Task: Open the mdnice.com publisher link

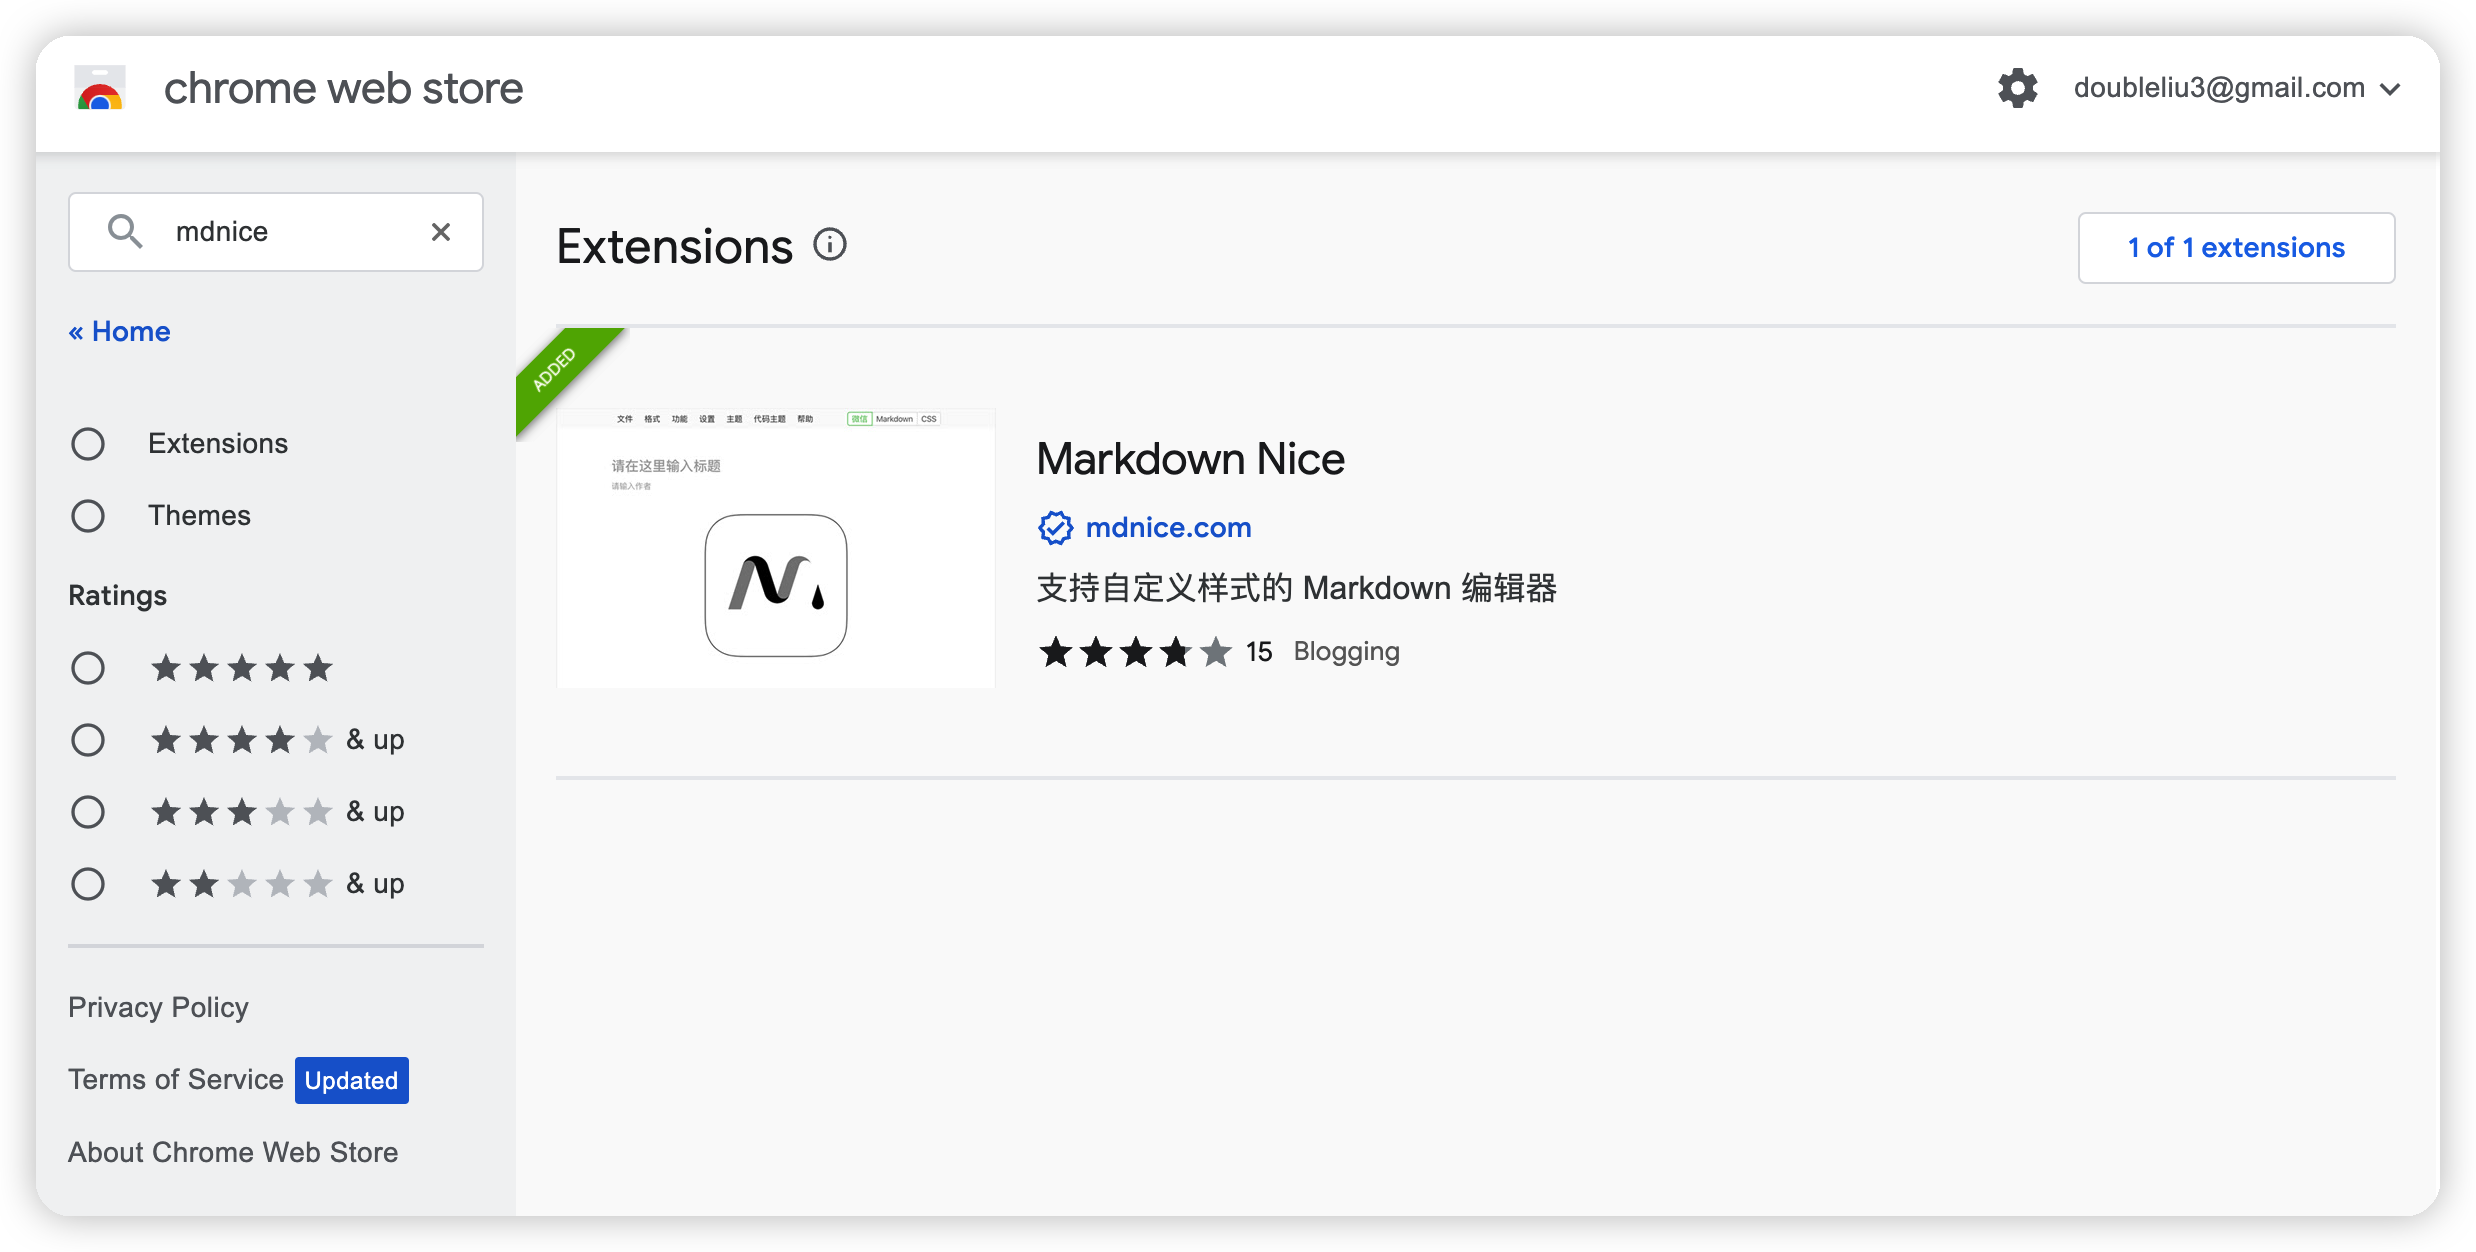Action: pyautogui.click(x=1169, y=527)
